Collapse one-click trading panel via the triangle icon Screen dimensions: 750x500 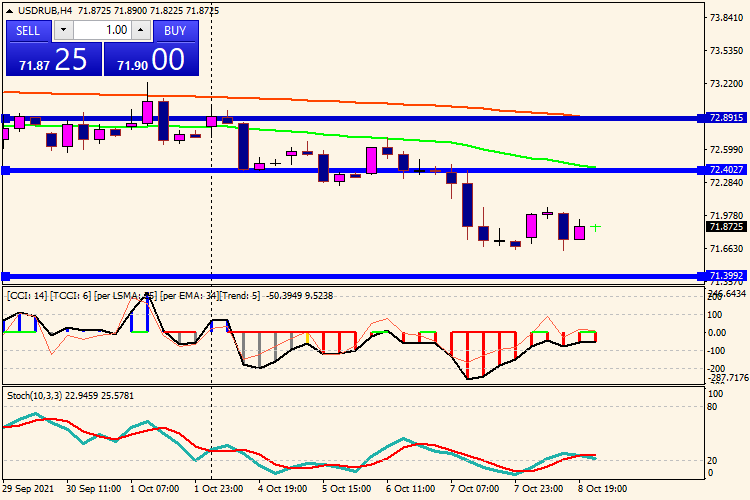pos(10,11)
